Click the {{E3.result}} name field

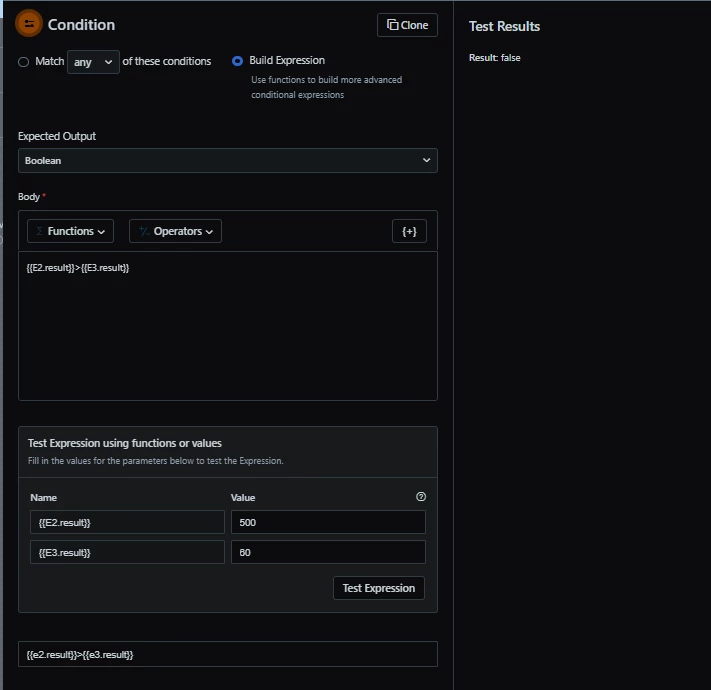pos(127,552)
